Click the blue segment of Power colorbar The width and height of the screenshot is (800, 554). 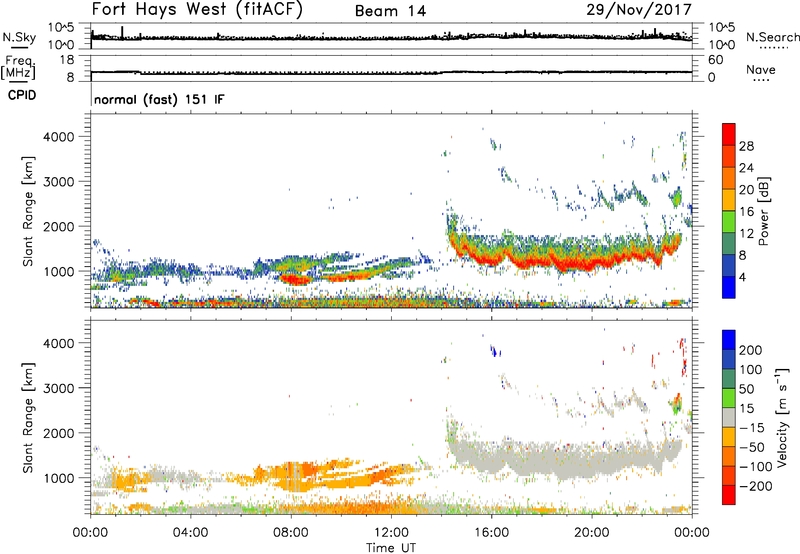pos(729,287)
